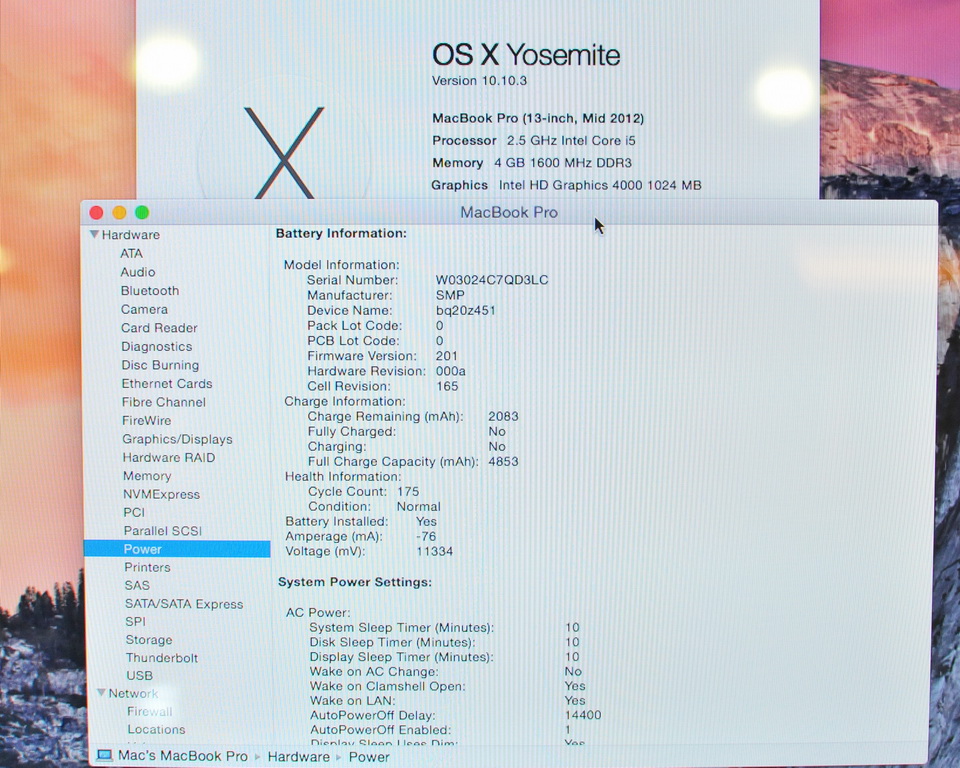Select the PCI entry

tap(134, 513)
